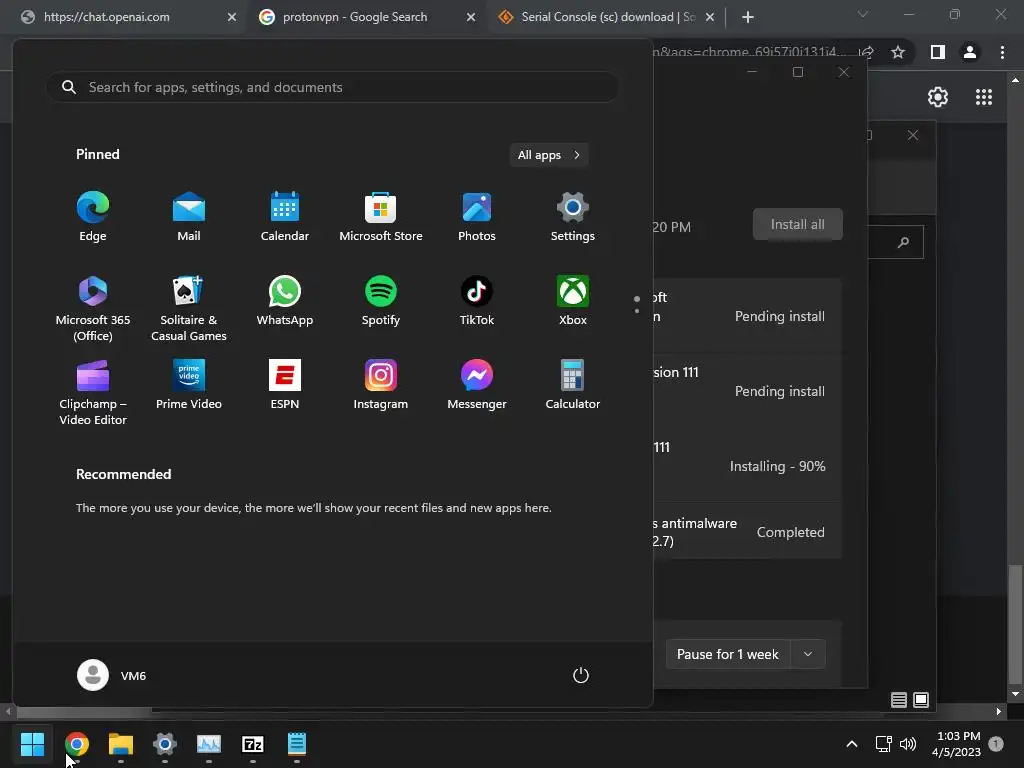Viewport: 1024px width, 768px height.
Task: Switch to large view icon in background window
Action: click(x=921, y=700)
